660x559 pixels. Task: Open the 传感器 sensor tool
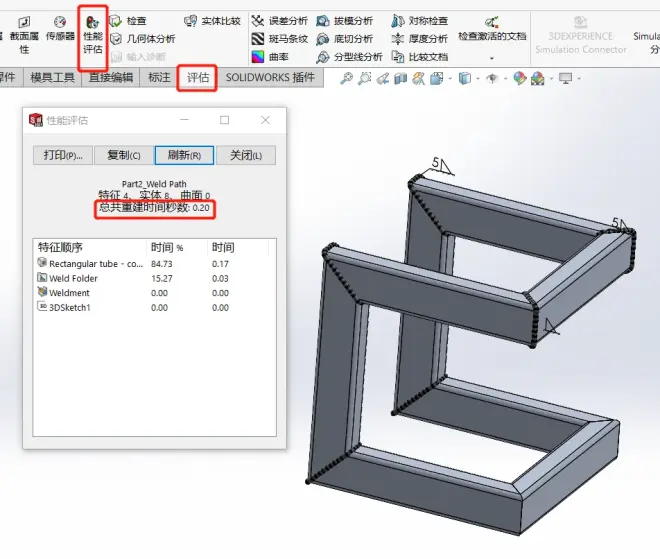click(x=60, y=29)
